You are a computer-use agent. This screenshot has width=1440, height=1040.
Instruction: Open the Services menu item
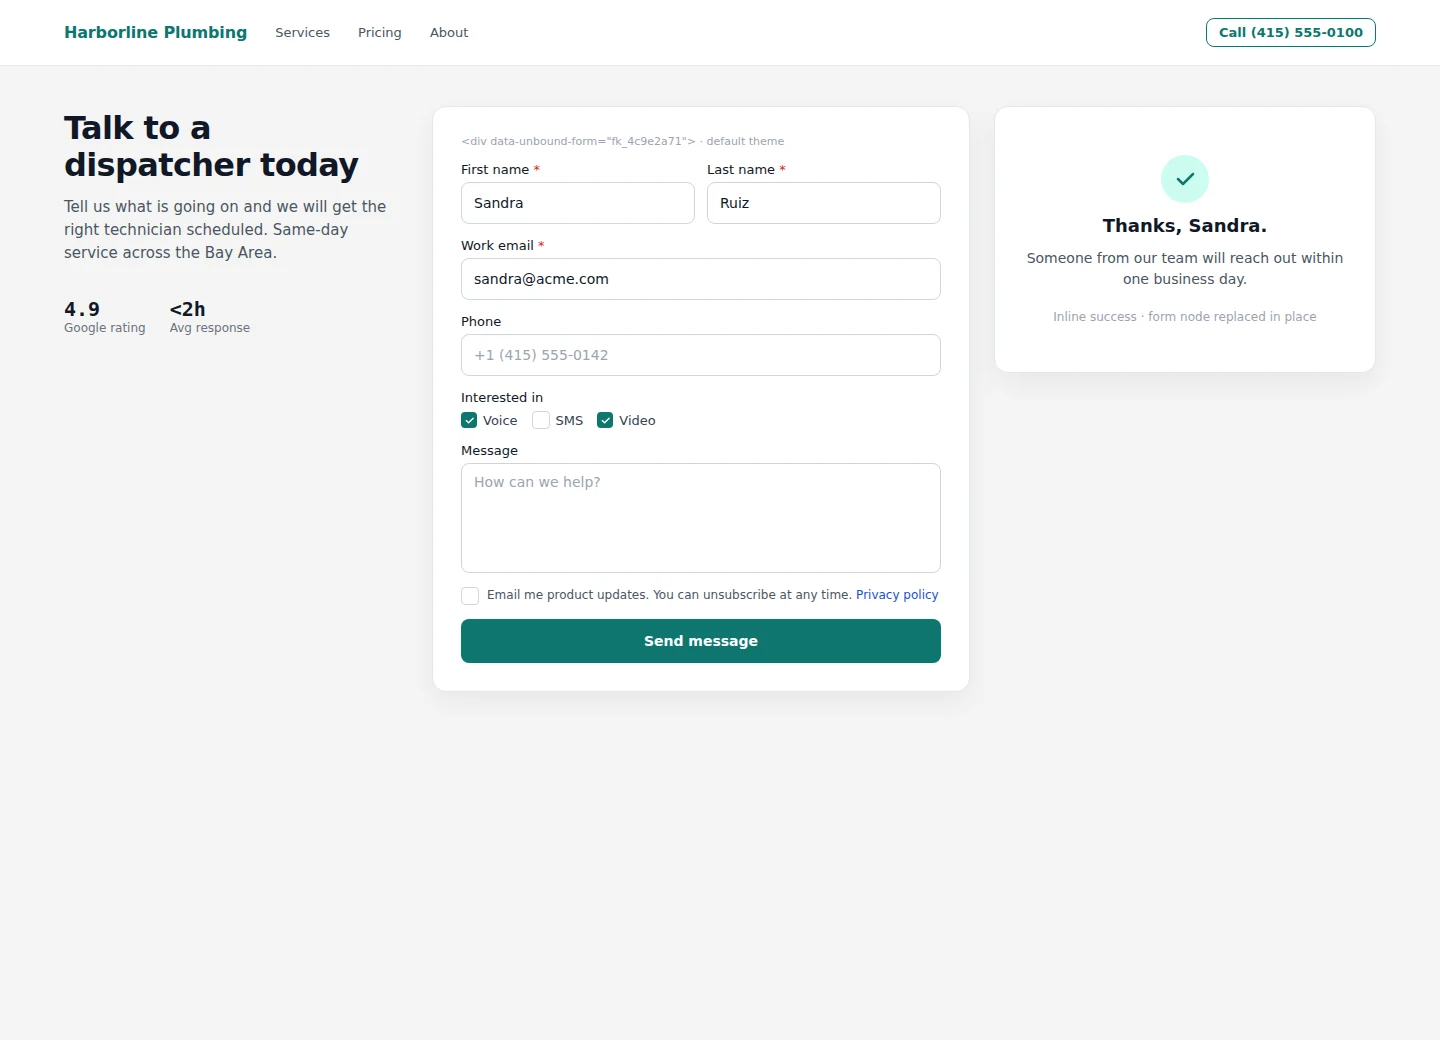[302, 32]
